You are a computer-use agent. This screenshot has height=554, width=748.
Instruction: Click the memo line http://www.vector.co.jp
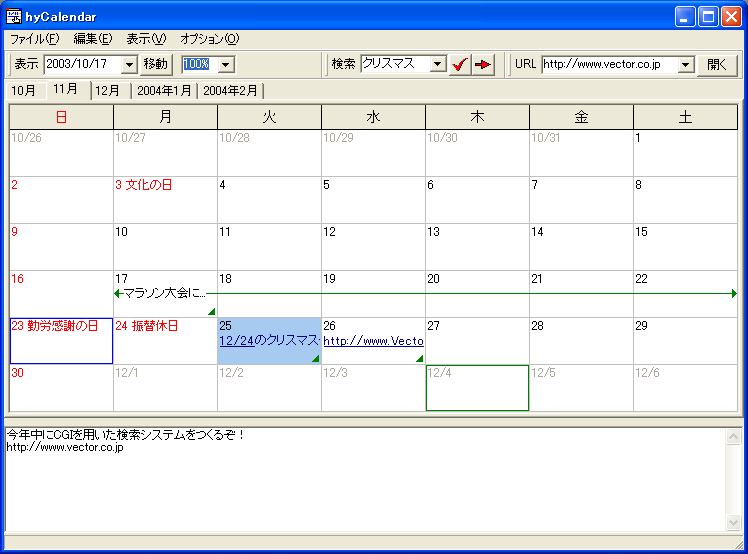click(x=65, y=447)
